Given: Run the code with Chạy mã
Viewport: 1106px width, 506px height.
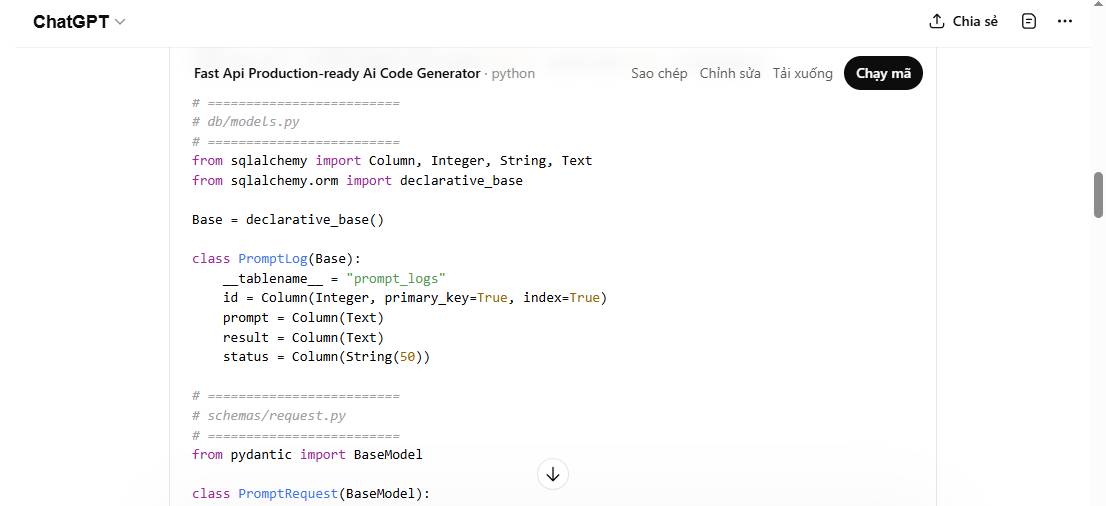Looking at the screenshot, I should click(x=883, y=73).
